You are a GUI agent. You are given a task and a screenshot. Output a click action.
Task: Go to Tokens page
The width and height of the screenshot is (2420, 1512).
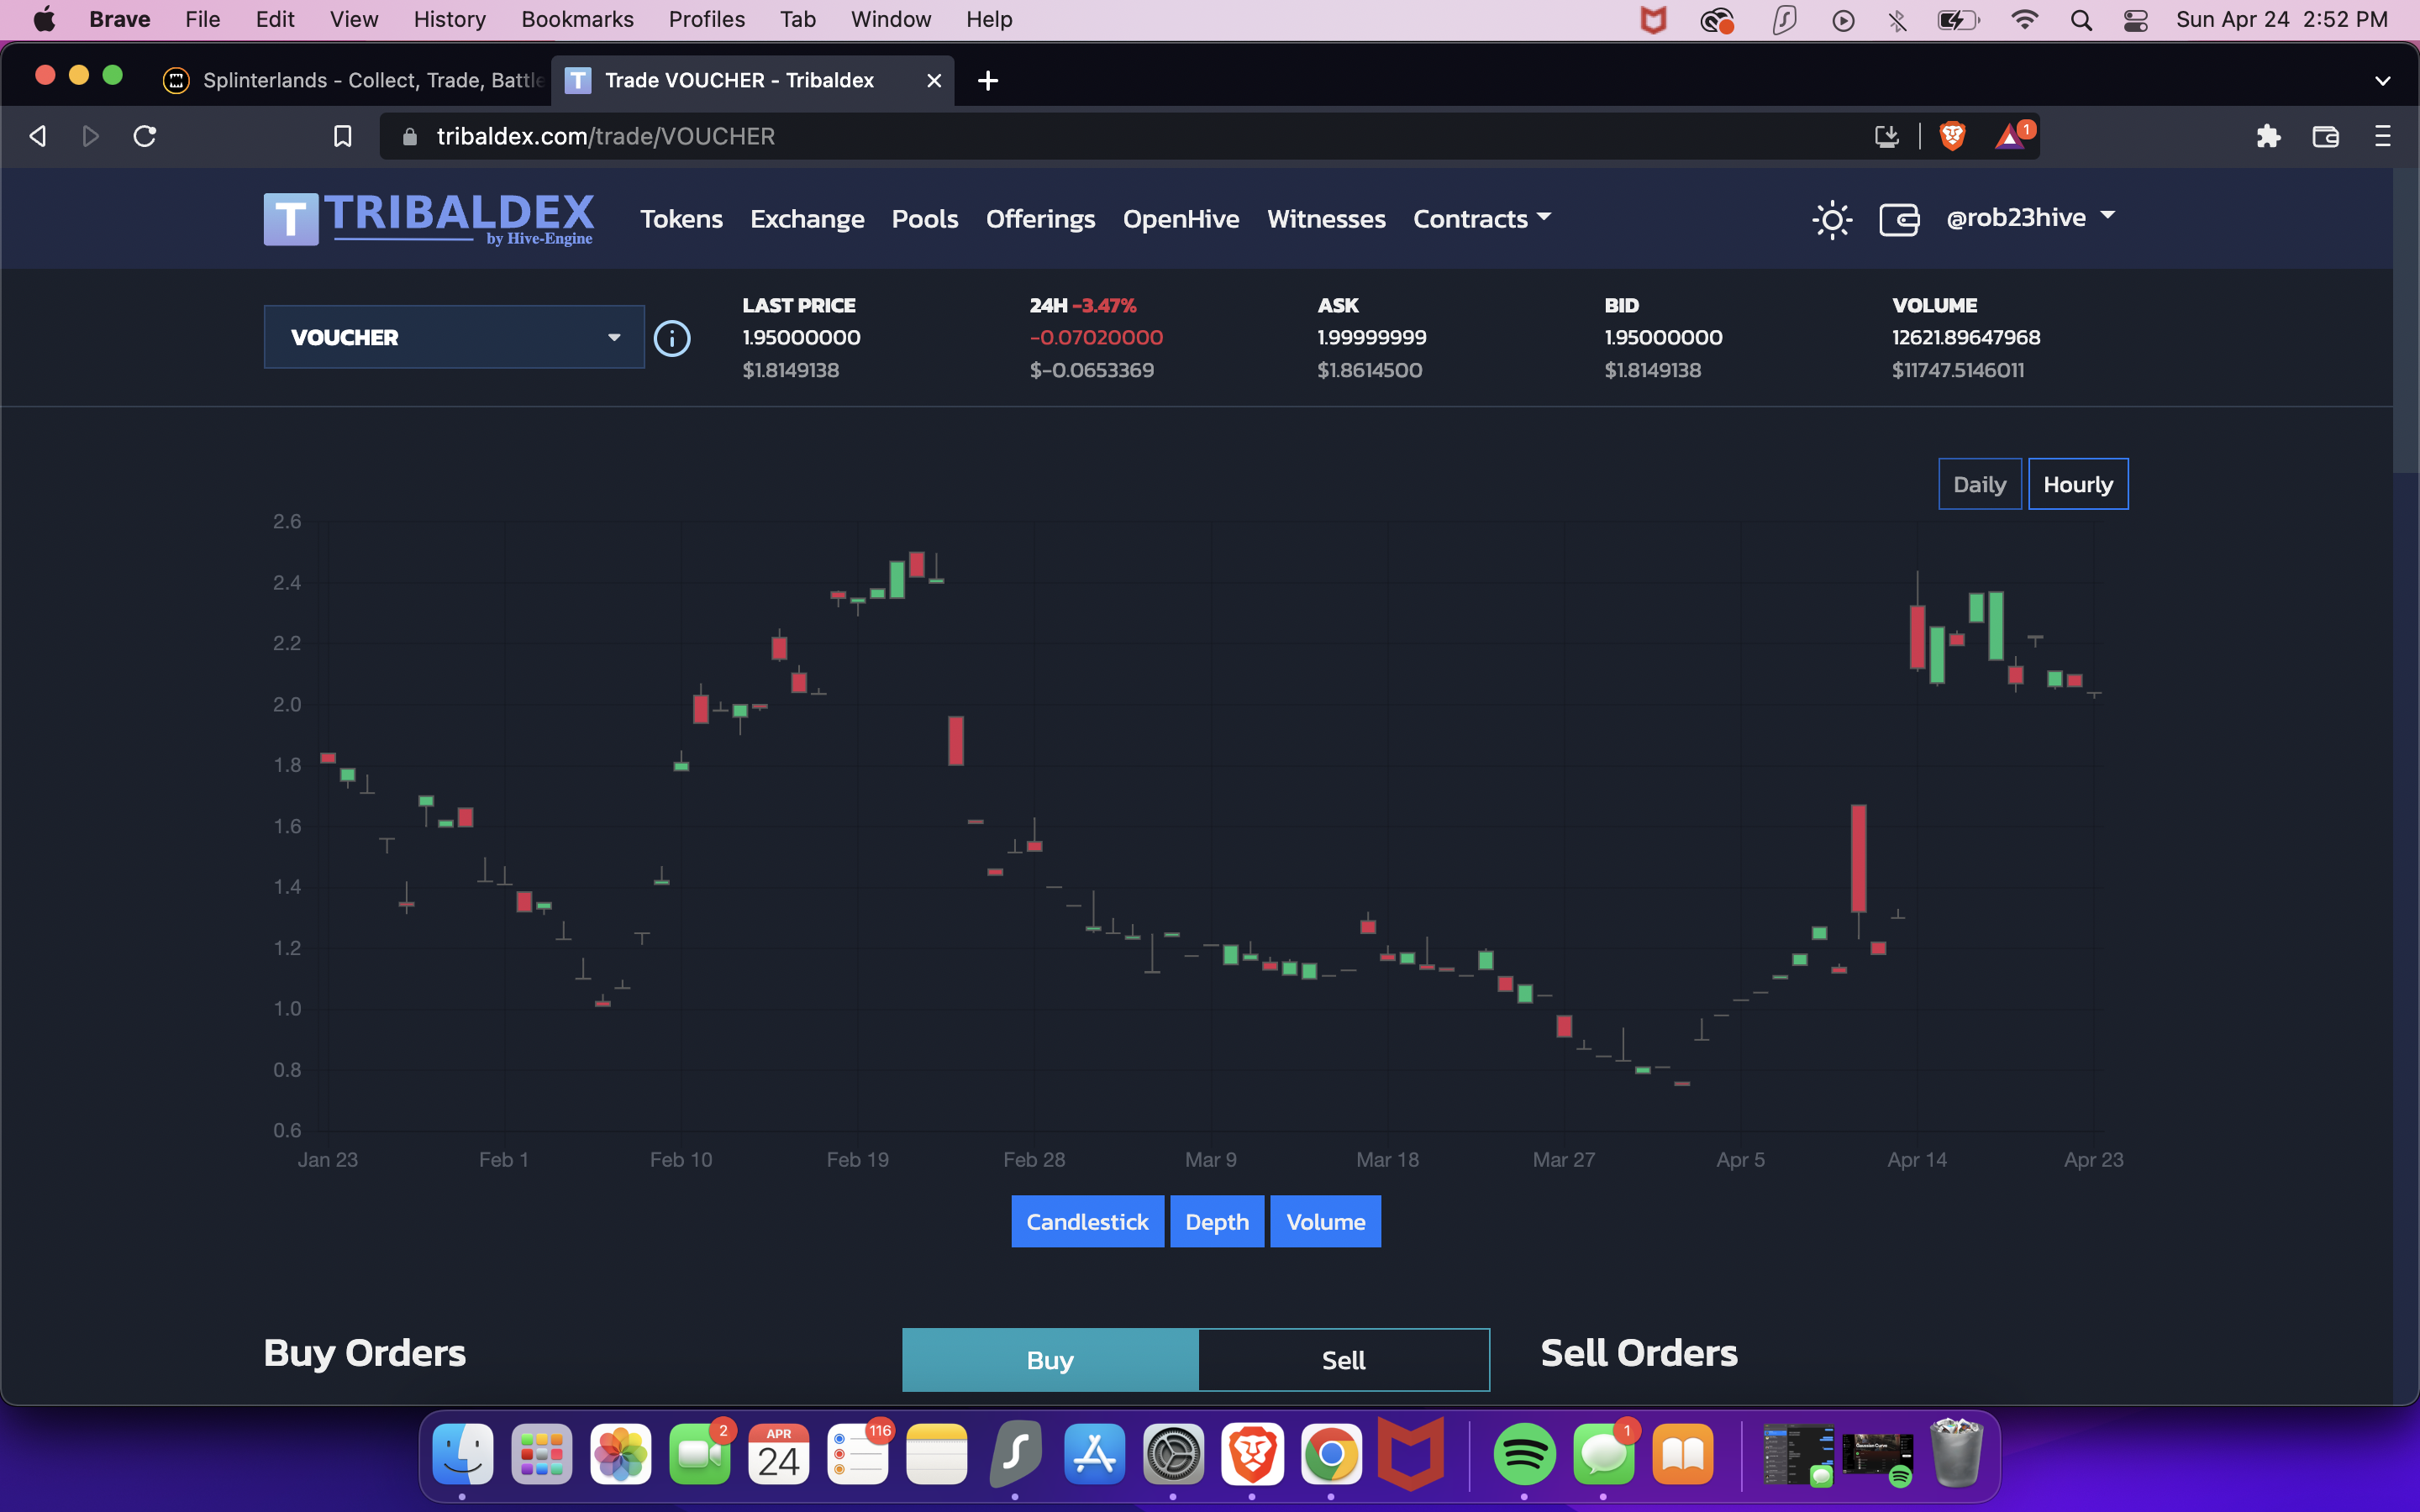point(681,218)
